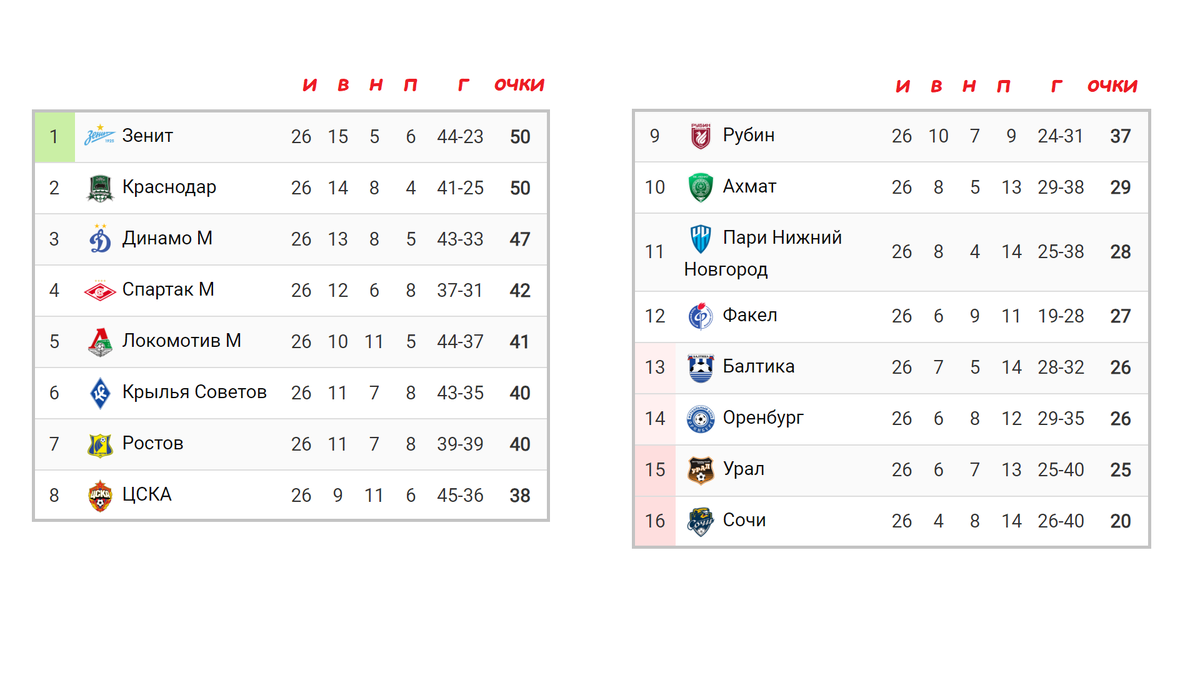
Task: Click the pink position 16 cell
Action: (655, 521)
